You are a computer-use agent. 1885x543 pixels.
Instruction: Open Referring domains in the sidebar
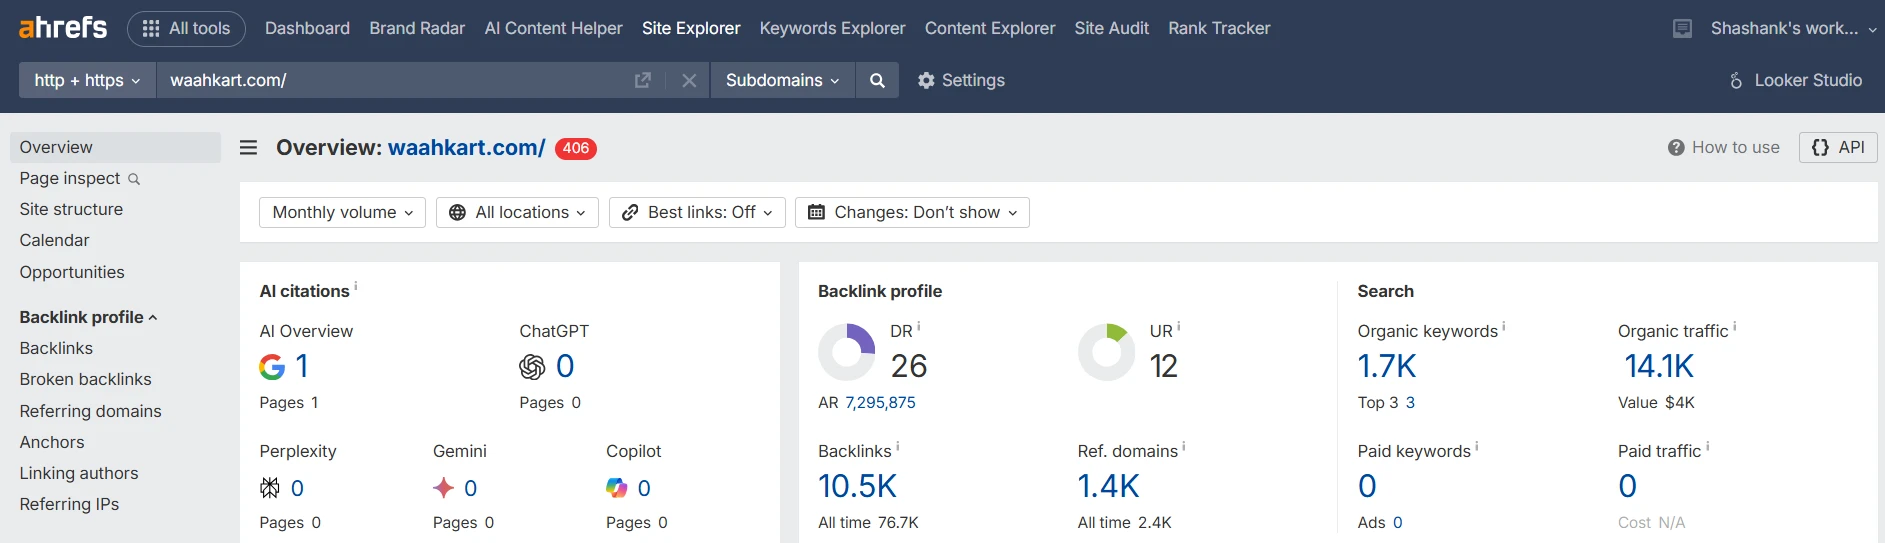pyautogui.click(x=90, y=411)
